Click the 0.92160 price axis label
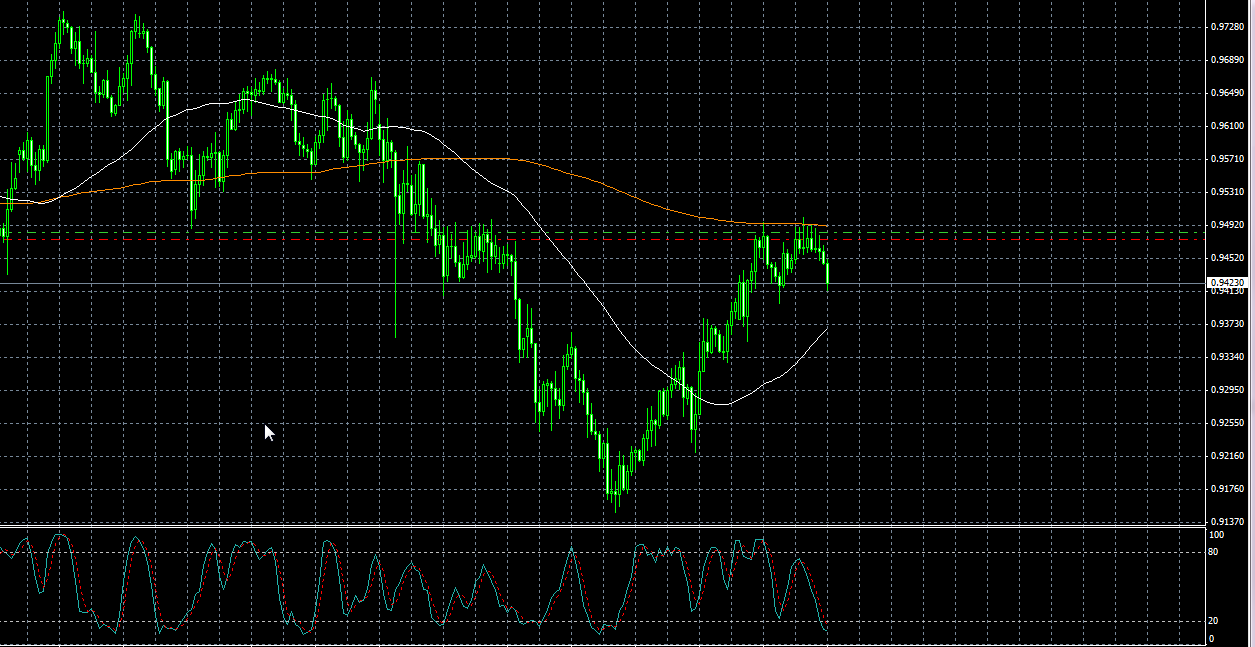Image resolution: width=1255 pixels, height=647 pixels. click(x=1228, y=456)
